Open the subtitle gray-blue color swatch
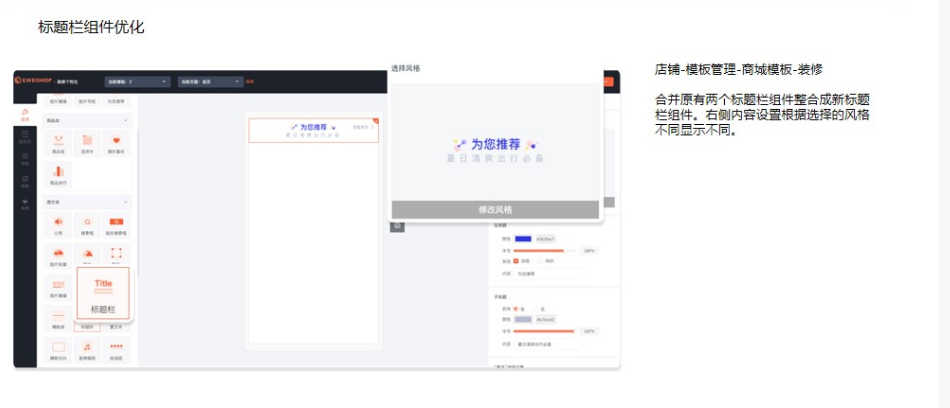Viewport: 950px width, 408px height. click(x=523, y=319)
